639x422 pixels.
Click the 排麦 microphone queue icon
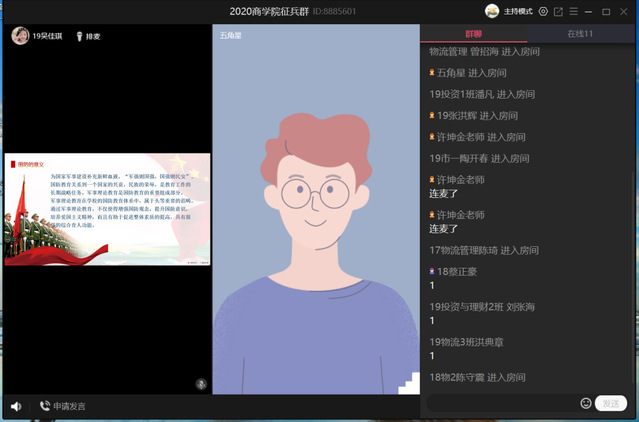(x=77, y=36)
